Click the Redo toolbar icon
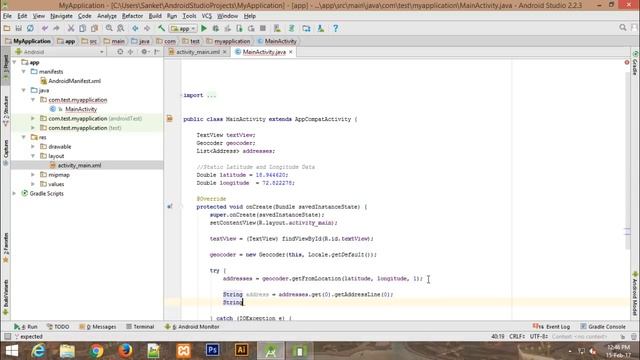This screenshot has height=360, width=640. [x=56, y=28]
